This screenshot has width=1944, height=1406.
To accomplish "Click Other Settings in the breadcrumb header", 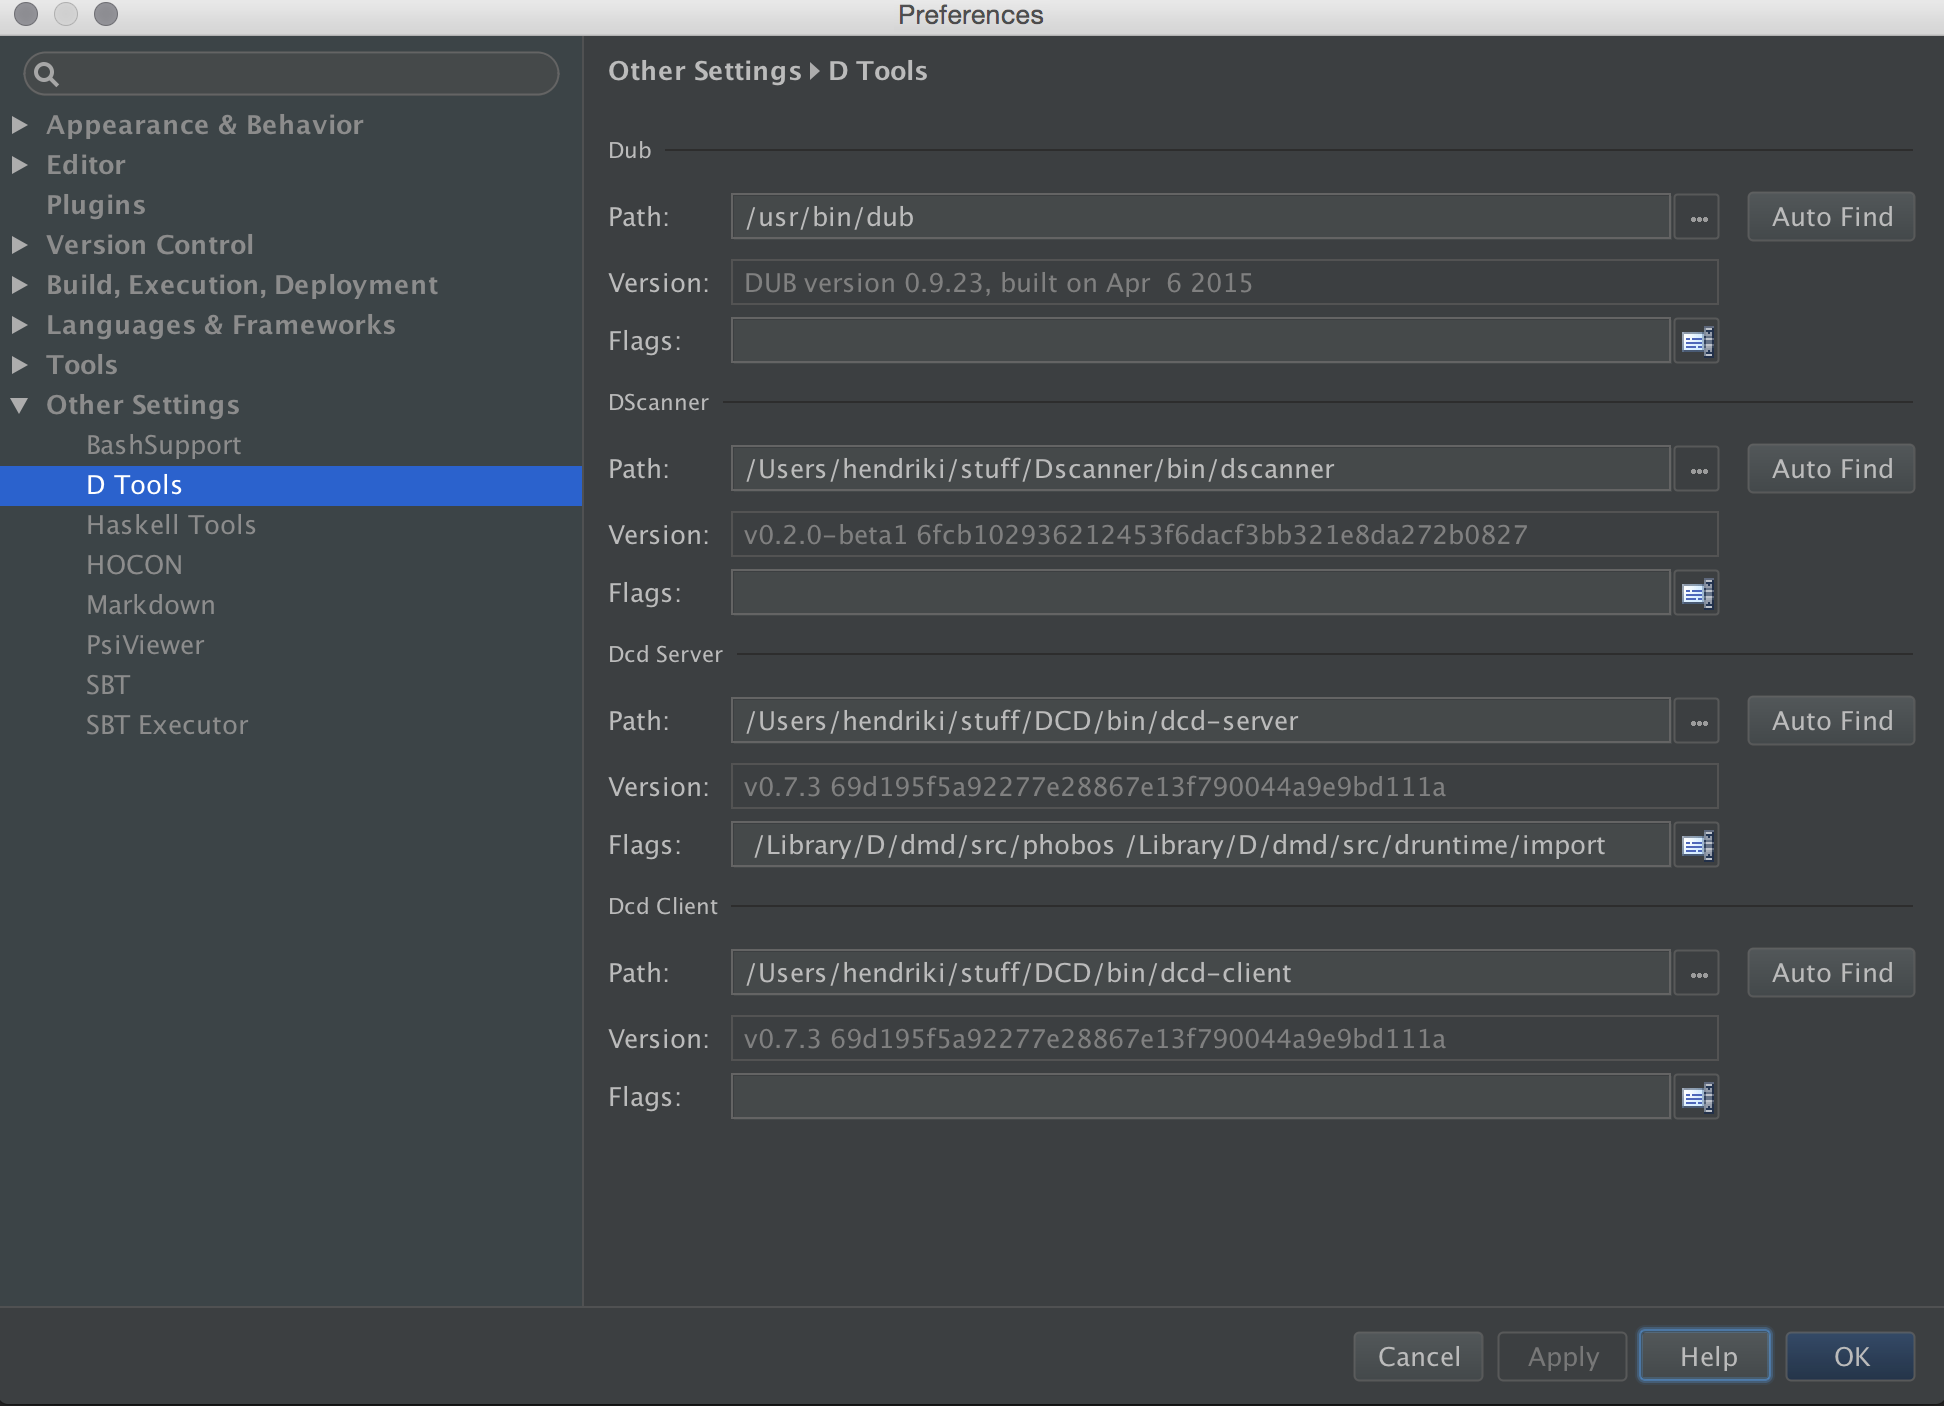I will pos(705,71).
